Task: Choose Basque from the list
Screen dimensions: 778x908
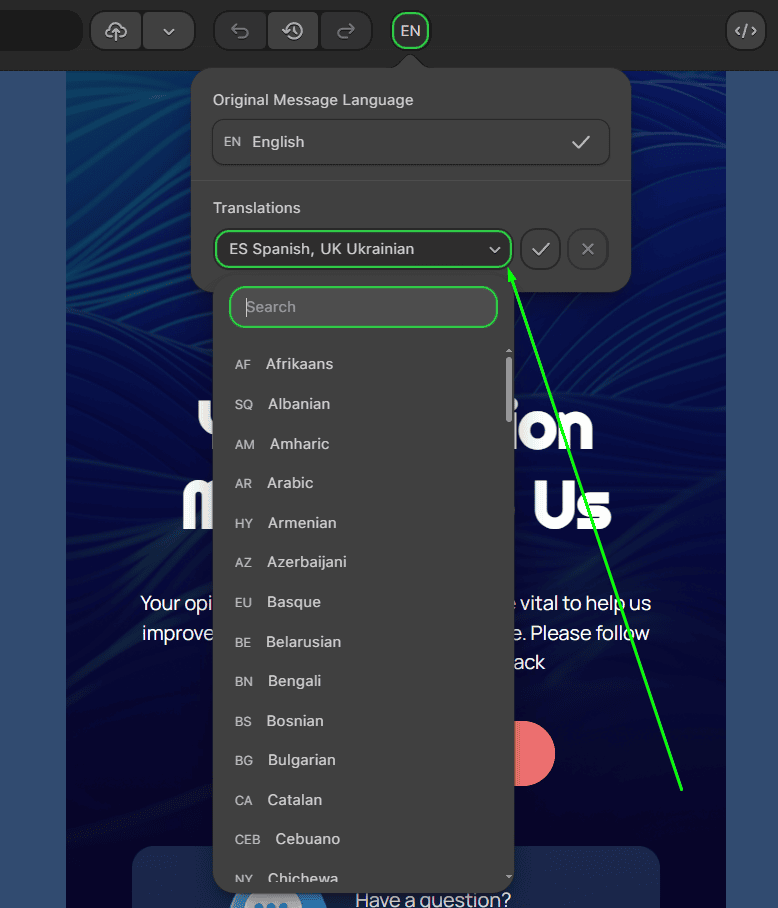Action: tap(293, 602)
